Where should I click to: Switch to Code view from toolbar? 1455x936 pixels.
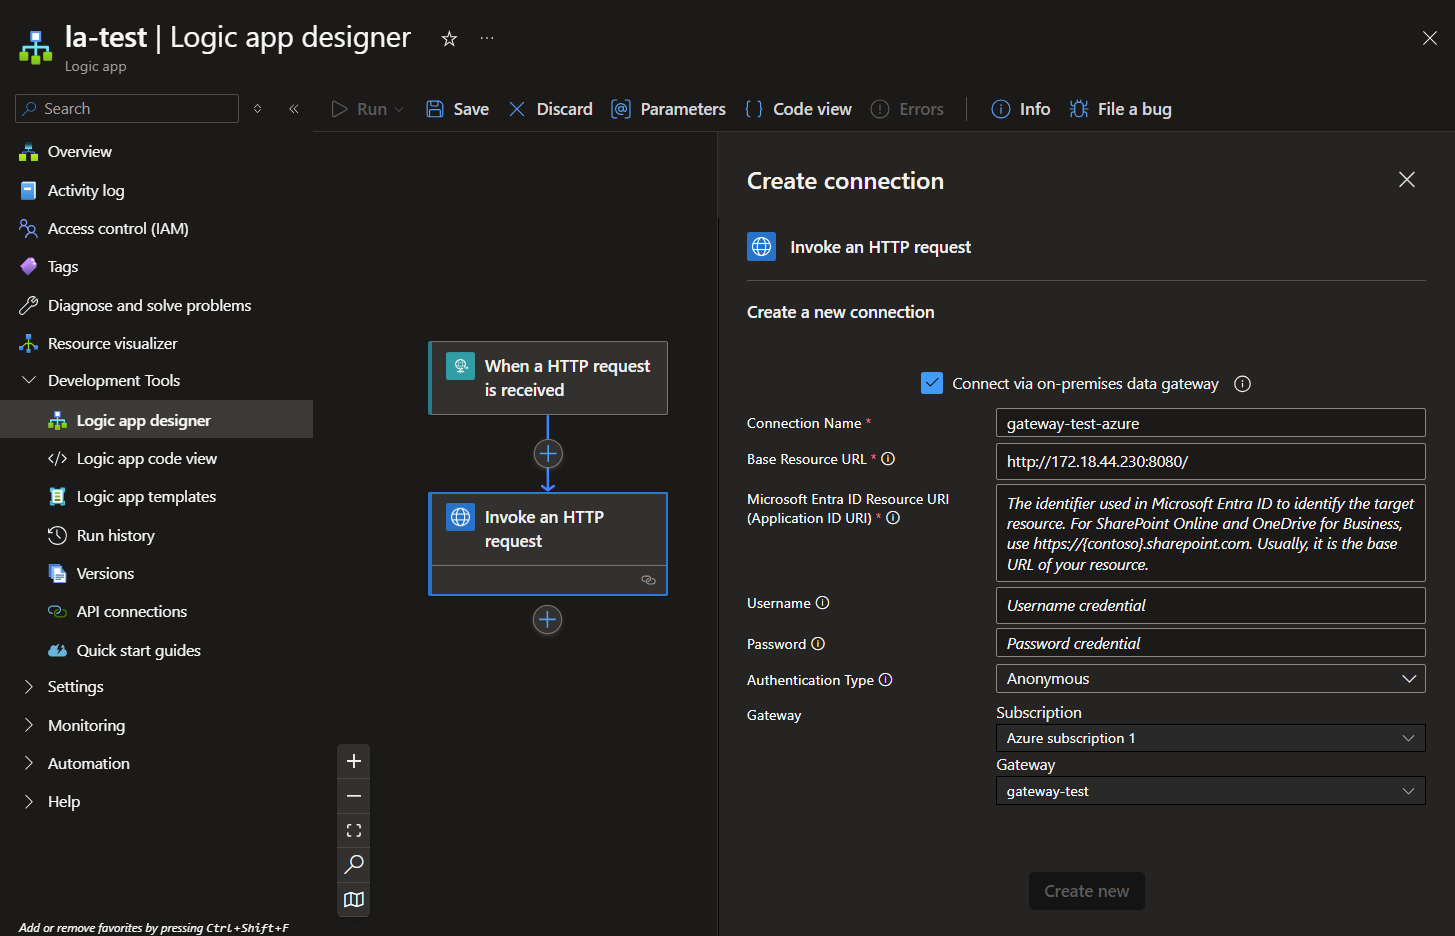coord(799,109)
